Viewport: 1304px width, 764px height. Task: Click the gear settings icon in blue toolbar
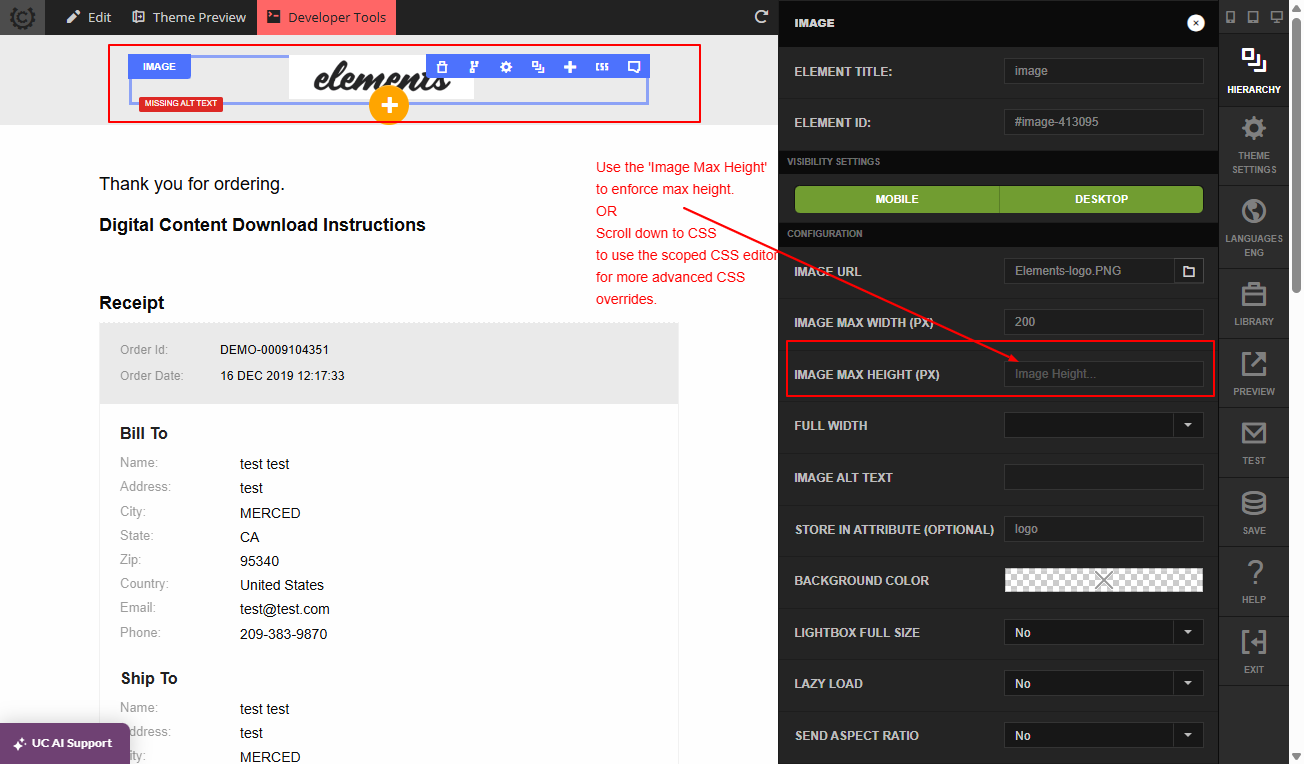(506, 67)
